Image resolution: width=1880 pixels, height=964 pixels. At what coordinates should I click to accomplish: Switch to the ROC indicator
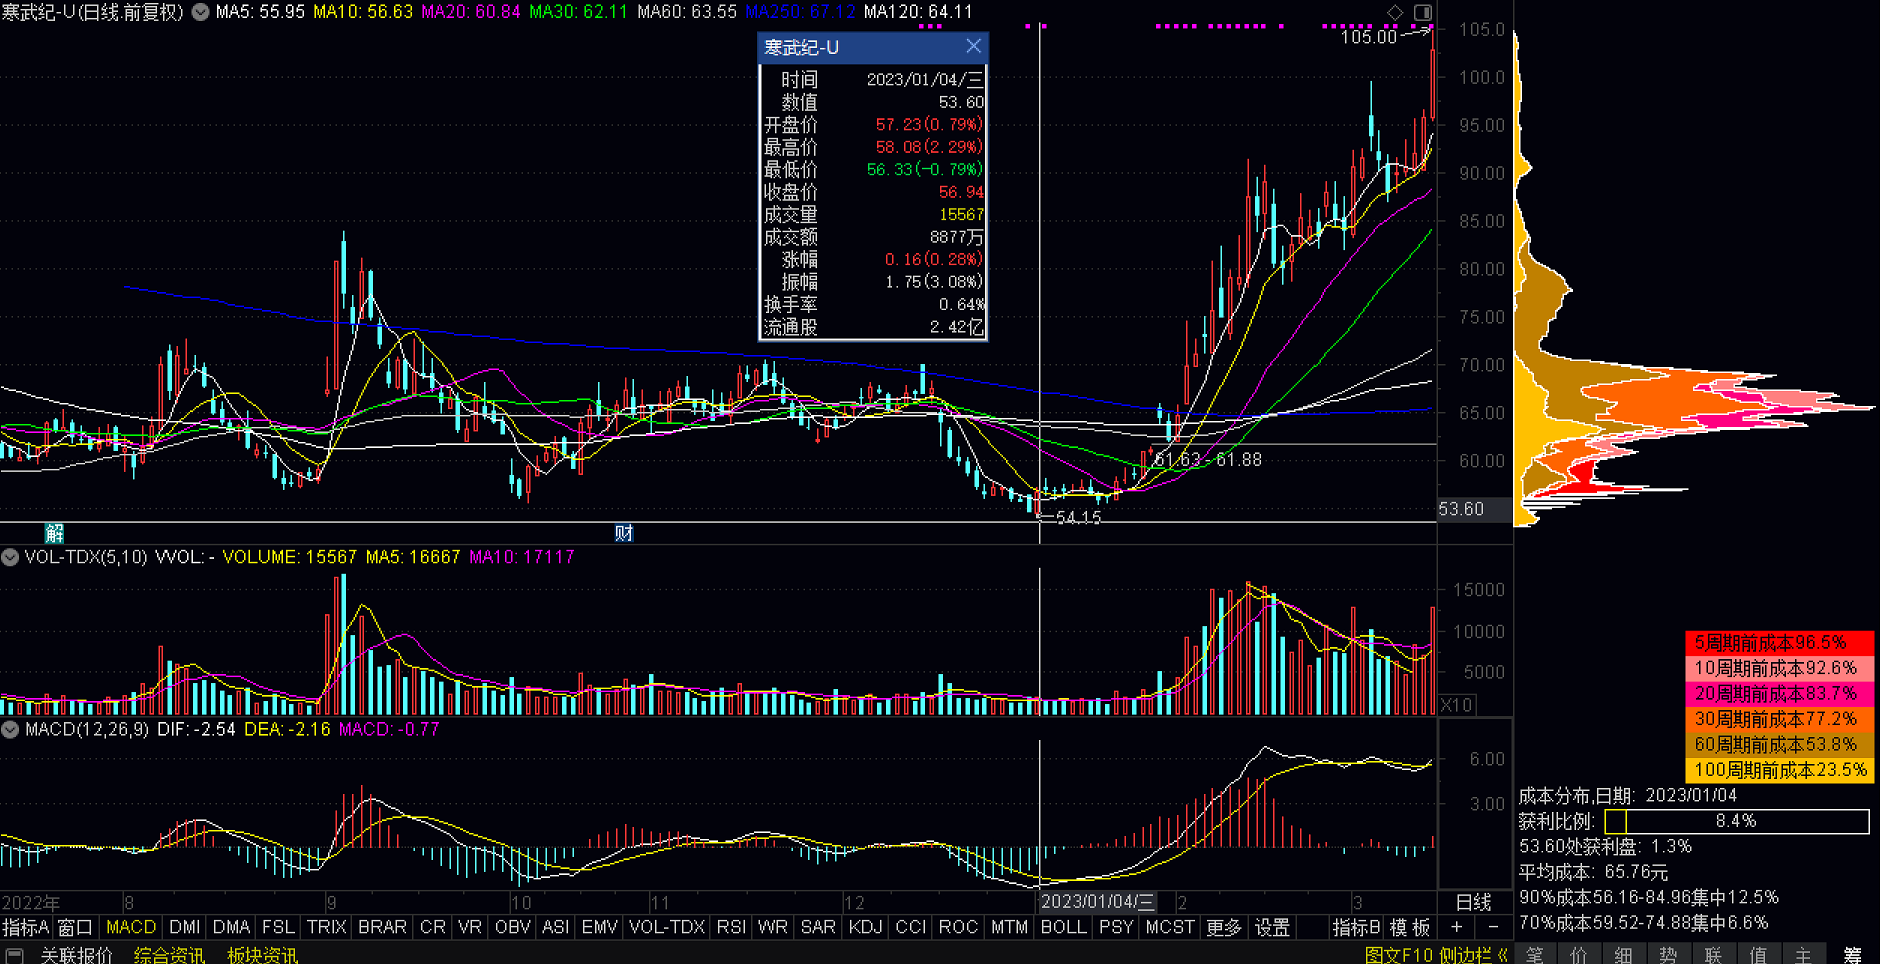(x=958, y=927)
